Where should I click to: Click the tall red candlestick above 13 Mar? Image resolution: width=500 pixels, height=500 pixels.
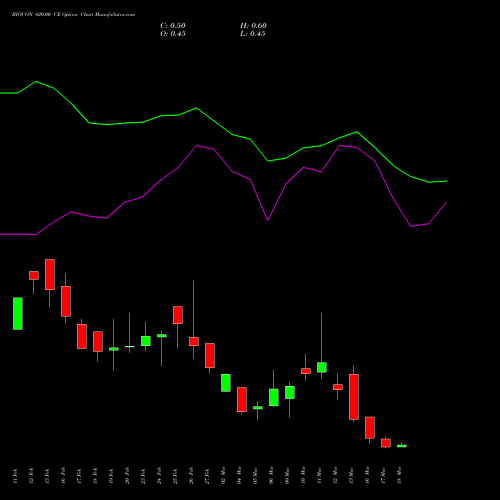[x=354, y=397]
